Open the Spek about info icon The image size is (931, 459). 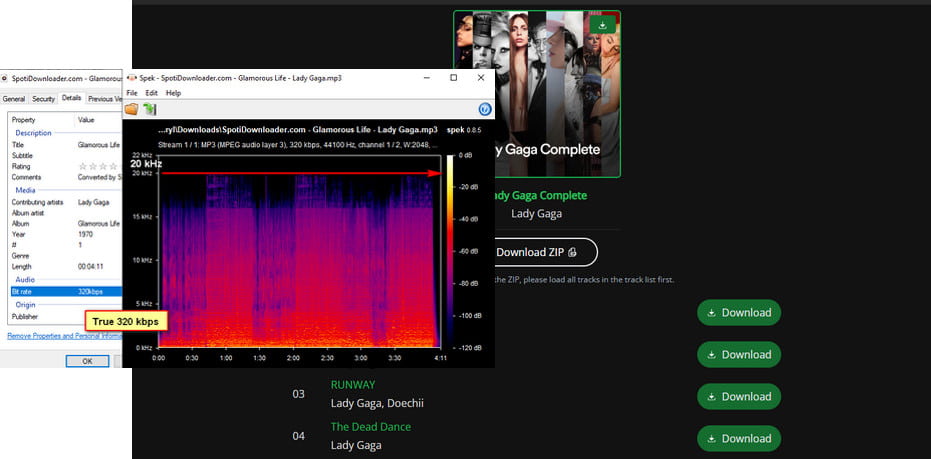(x=484, y=109)
